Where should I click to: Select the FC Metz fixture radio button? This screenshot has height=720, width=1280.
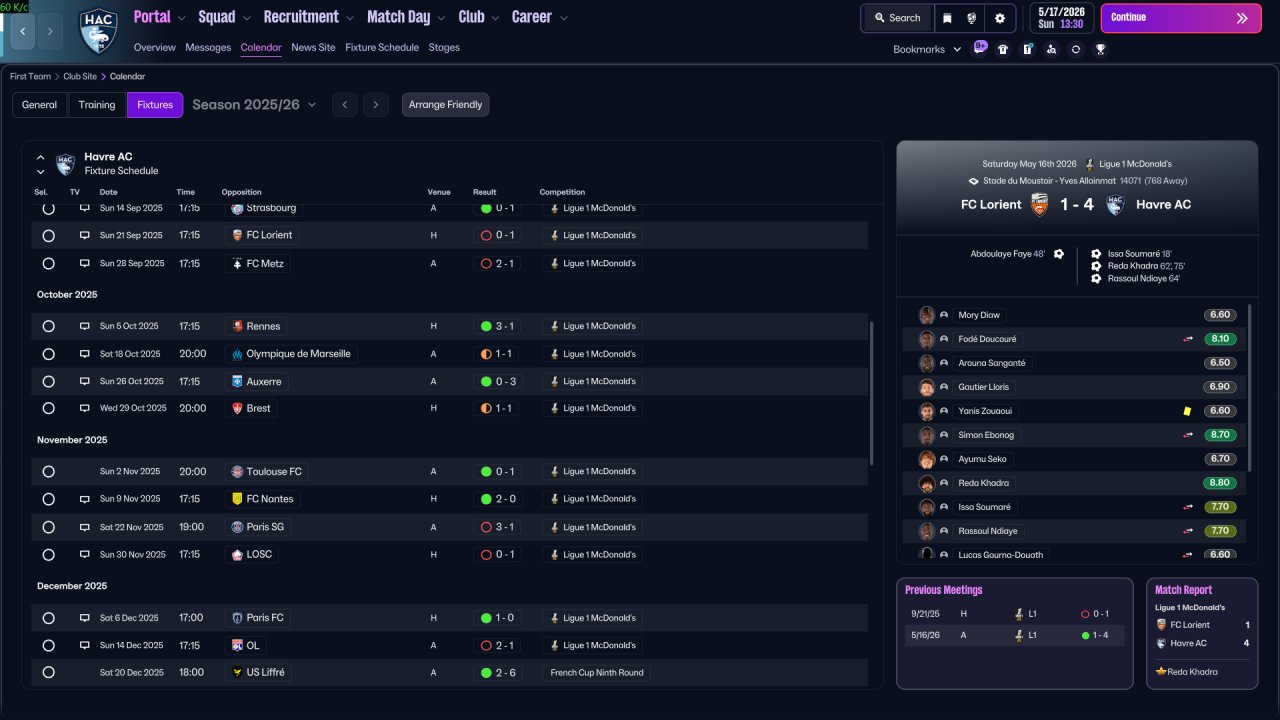tap(48, 264)
